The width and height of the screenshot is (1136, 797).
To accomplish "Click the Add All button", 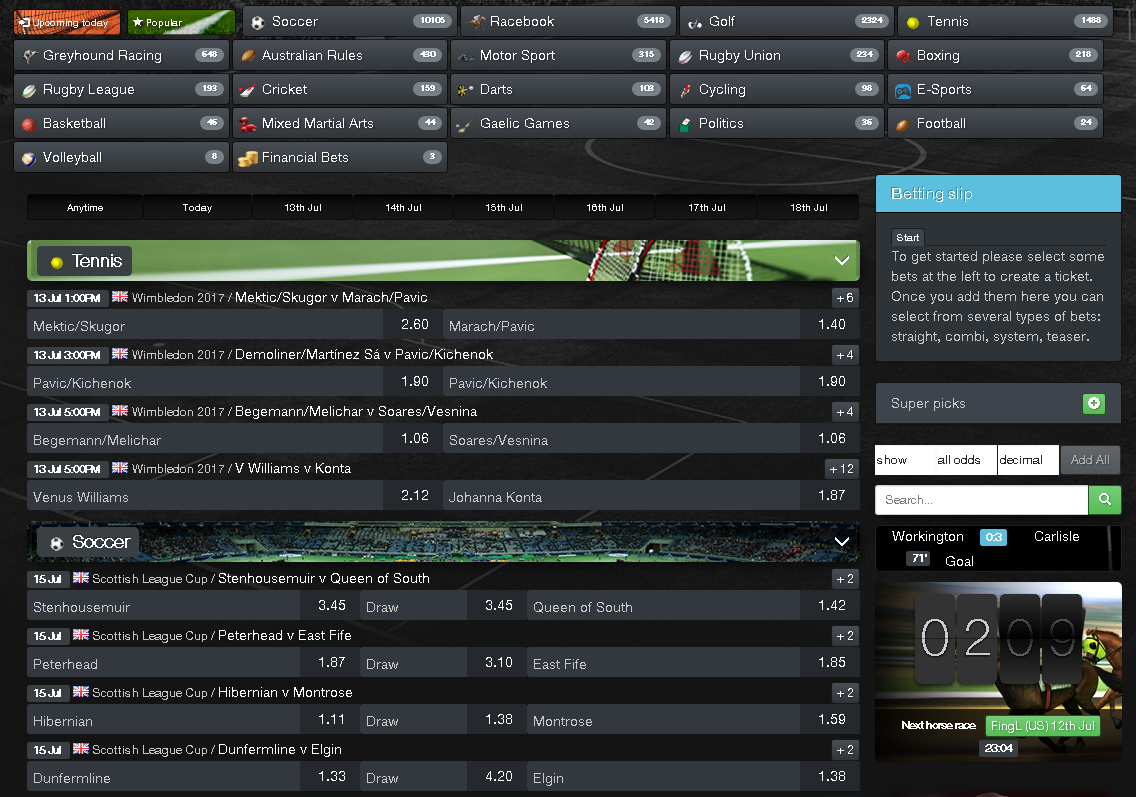I will coord(1090,460).
